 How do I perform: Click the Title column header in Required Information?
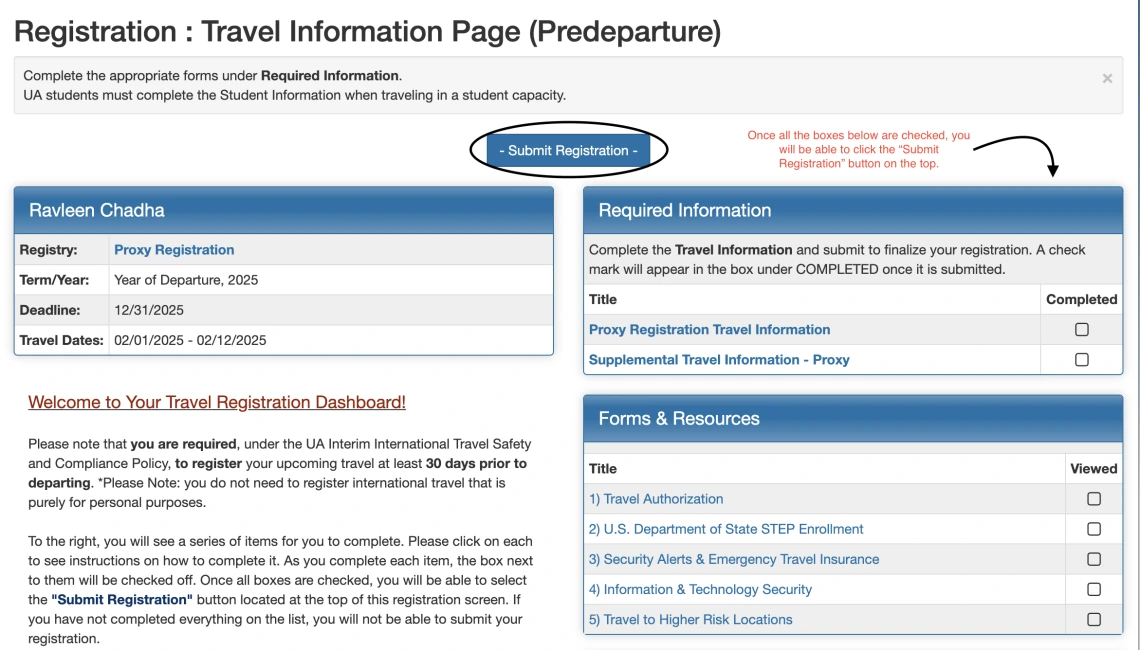603,300
